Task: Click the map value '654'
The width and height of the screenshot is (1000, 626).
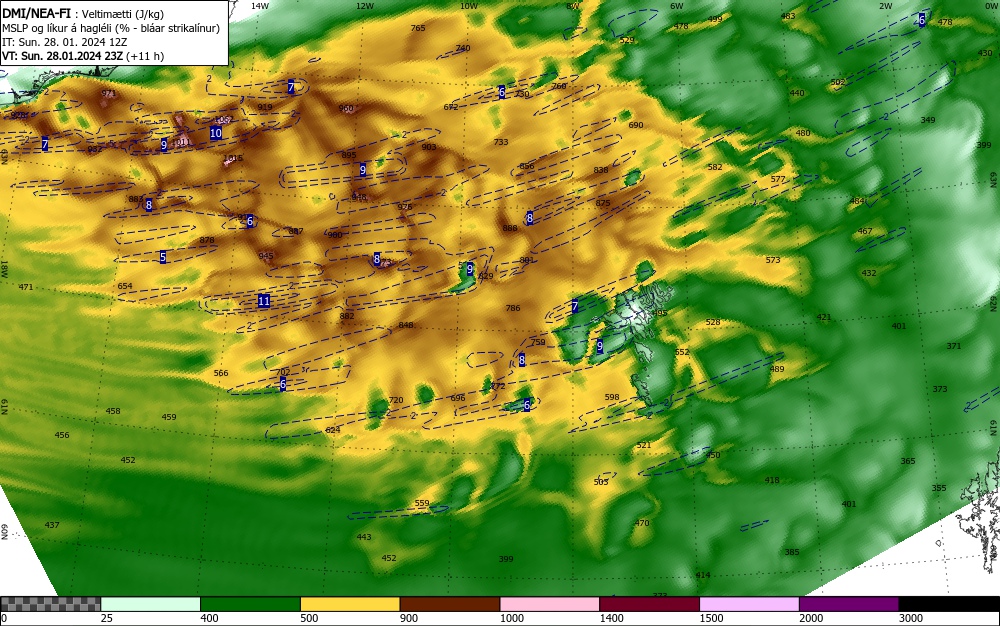Action: point(125,286)
